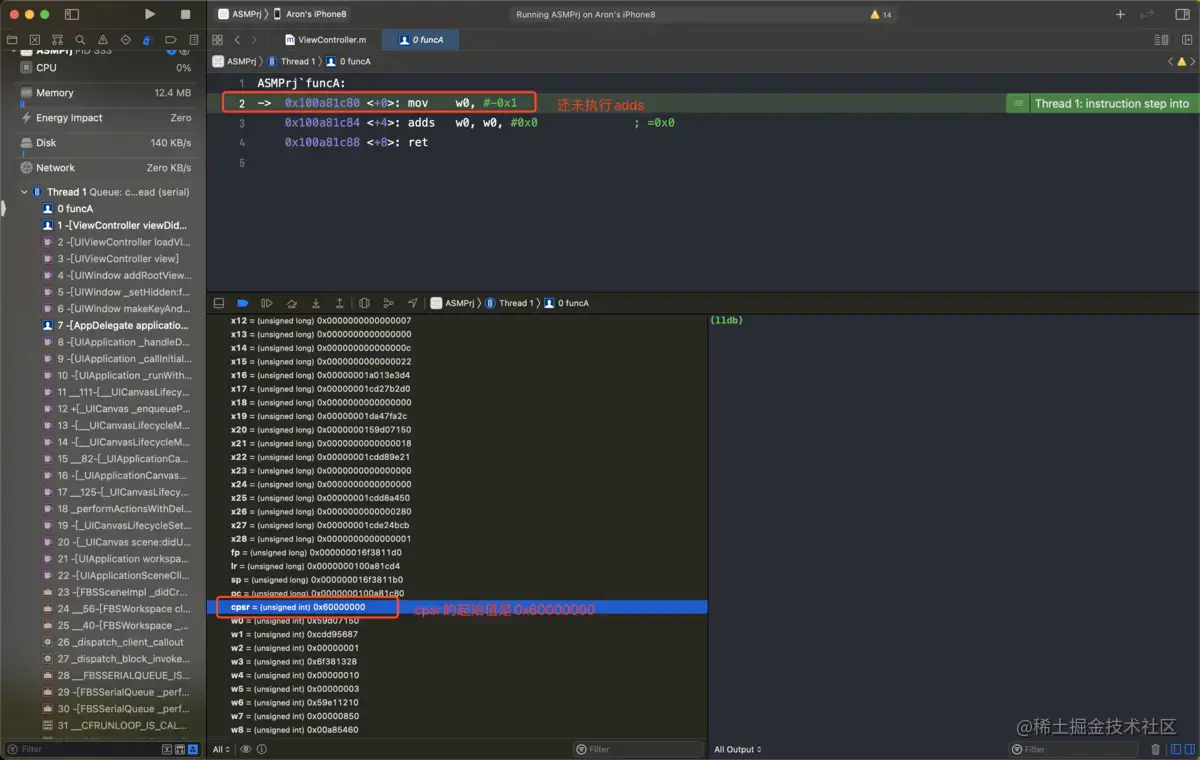This screenshot has height=760, width=1200.
Task: Click the console Filter field
Action: [x=1074, y=749]
